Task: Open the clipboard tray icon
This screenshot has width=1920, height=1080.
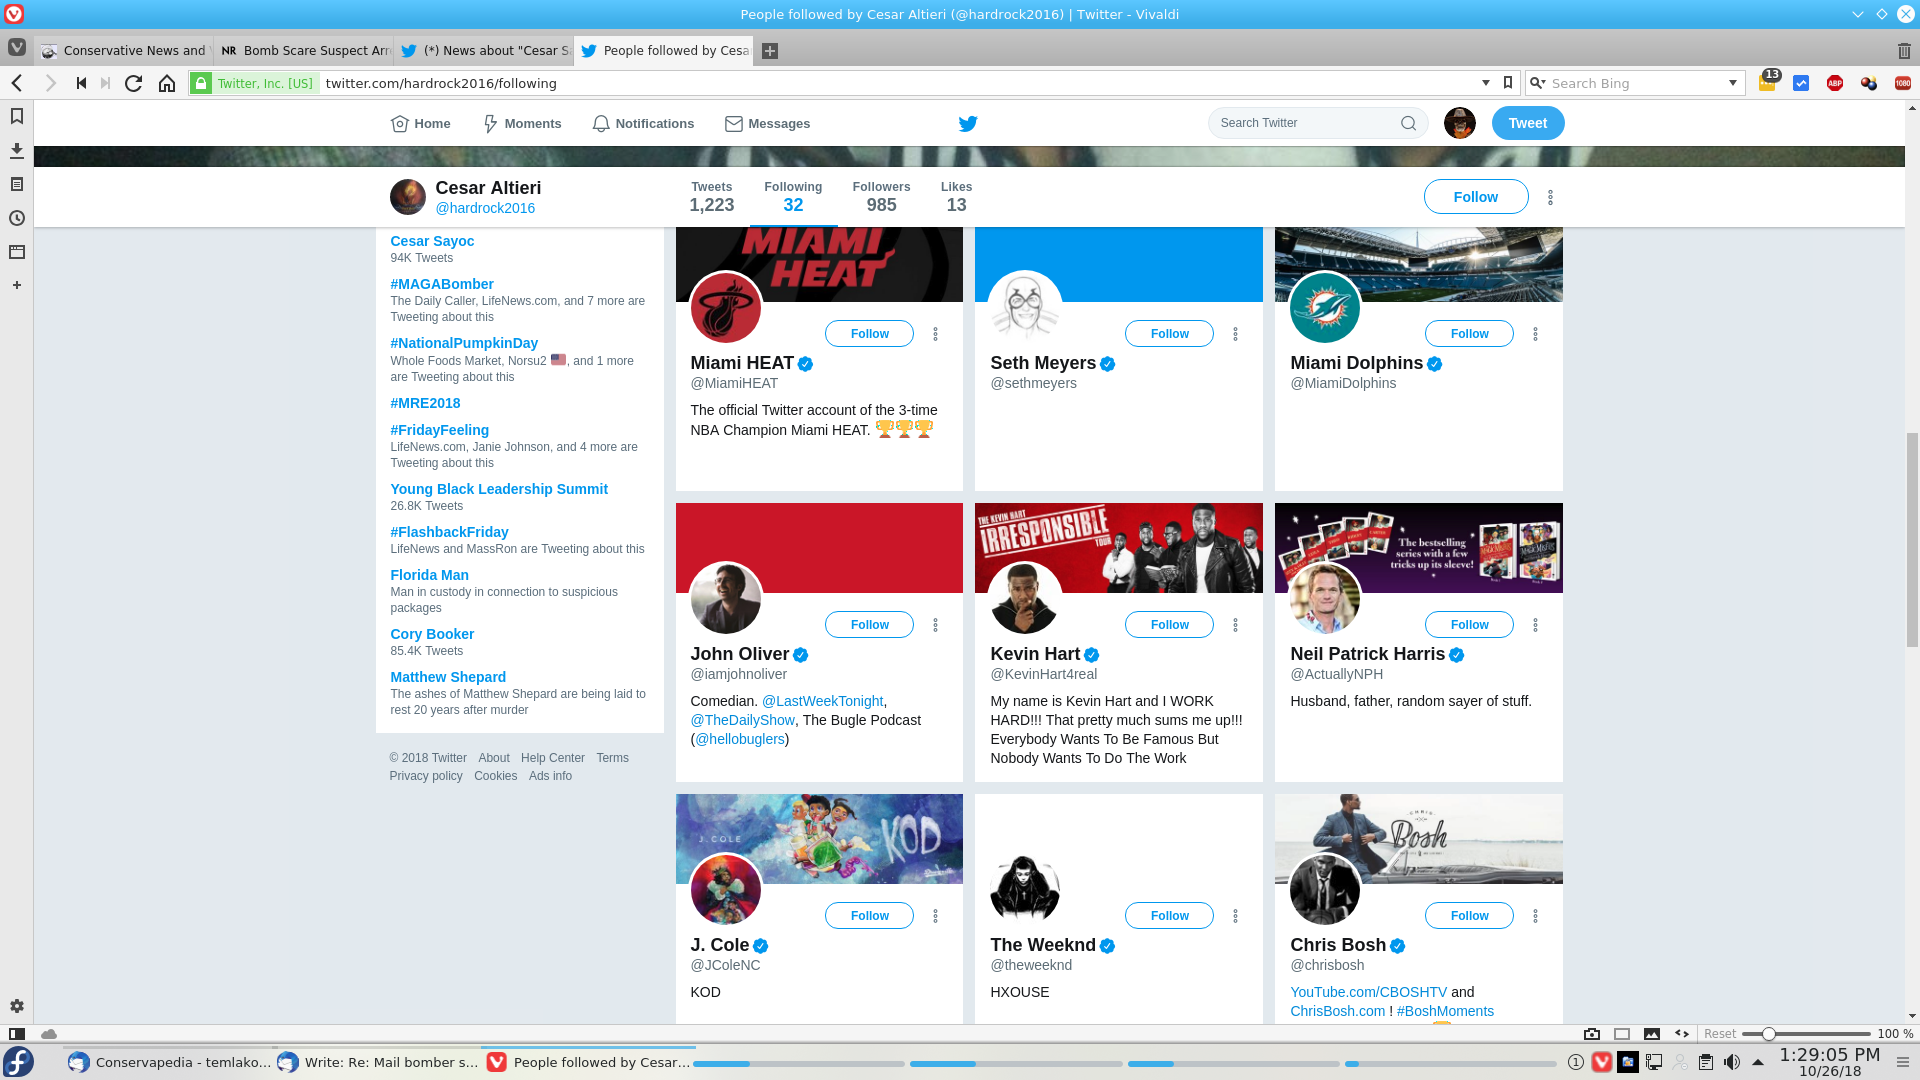Action: [1706, 1062]
